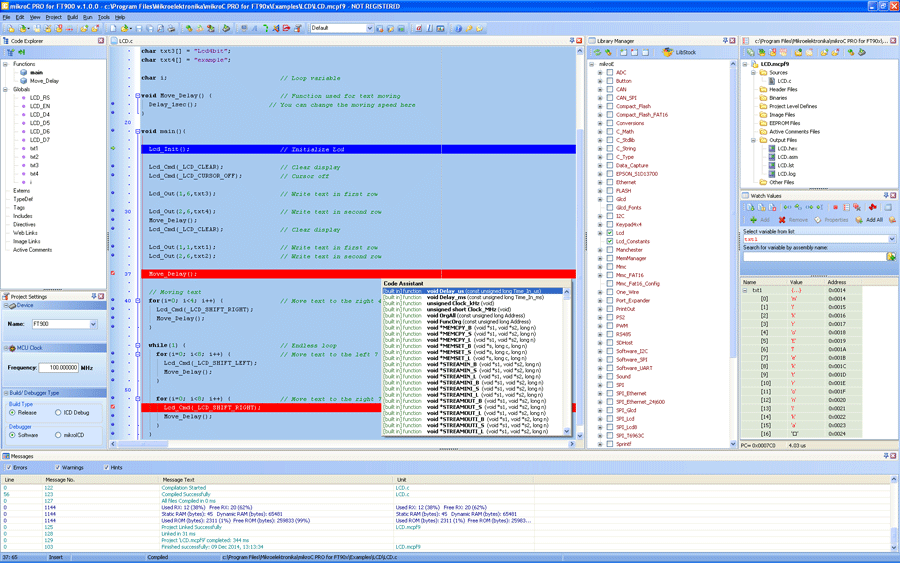The width and height of the screenshot is (900, 563).
Task: Open the Default layout combo box in toolbar
Action: pyautogui.click(x=370, y=28)
